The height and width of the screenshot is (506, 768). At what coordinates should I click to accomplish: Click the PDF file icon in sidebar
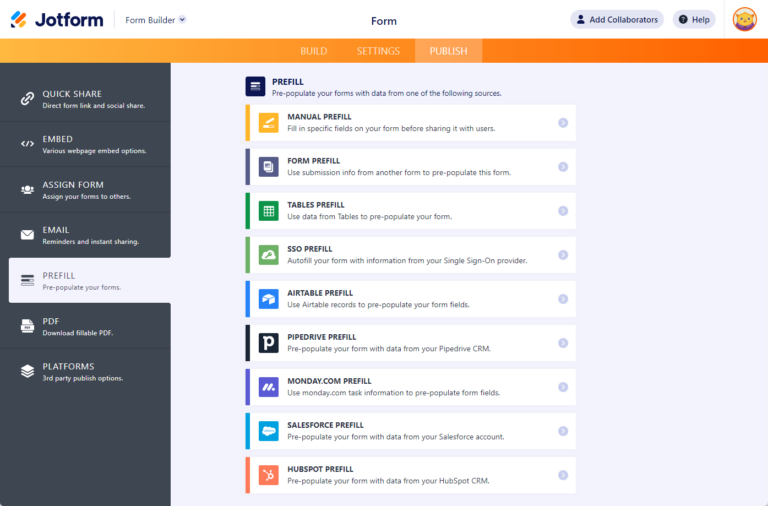(28, 326)
